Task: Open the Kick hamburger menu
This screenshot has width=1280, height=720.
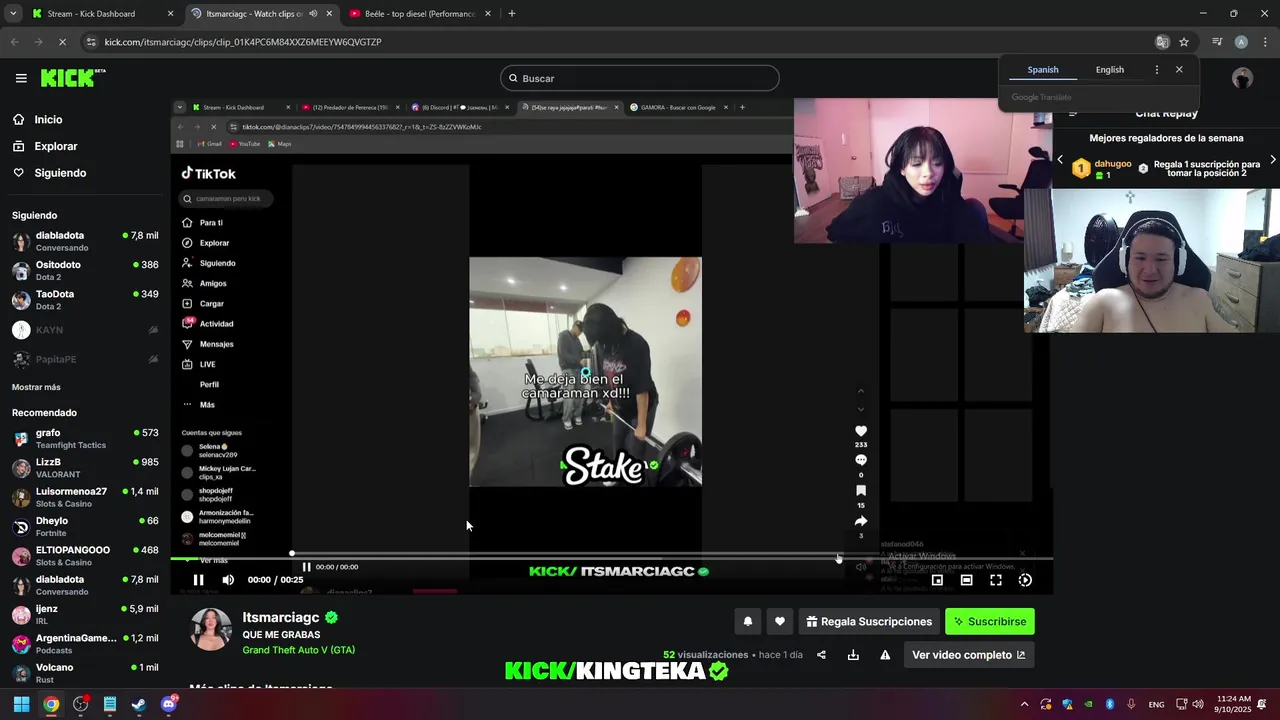Action: [21, 78]
